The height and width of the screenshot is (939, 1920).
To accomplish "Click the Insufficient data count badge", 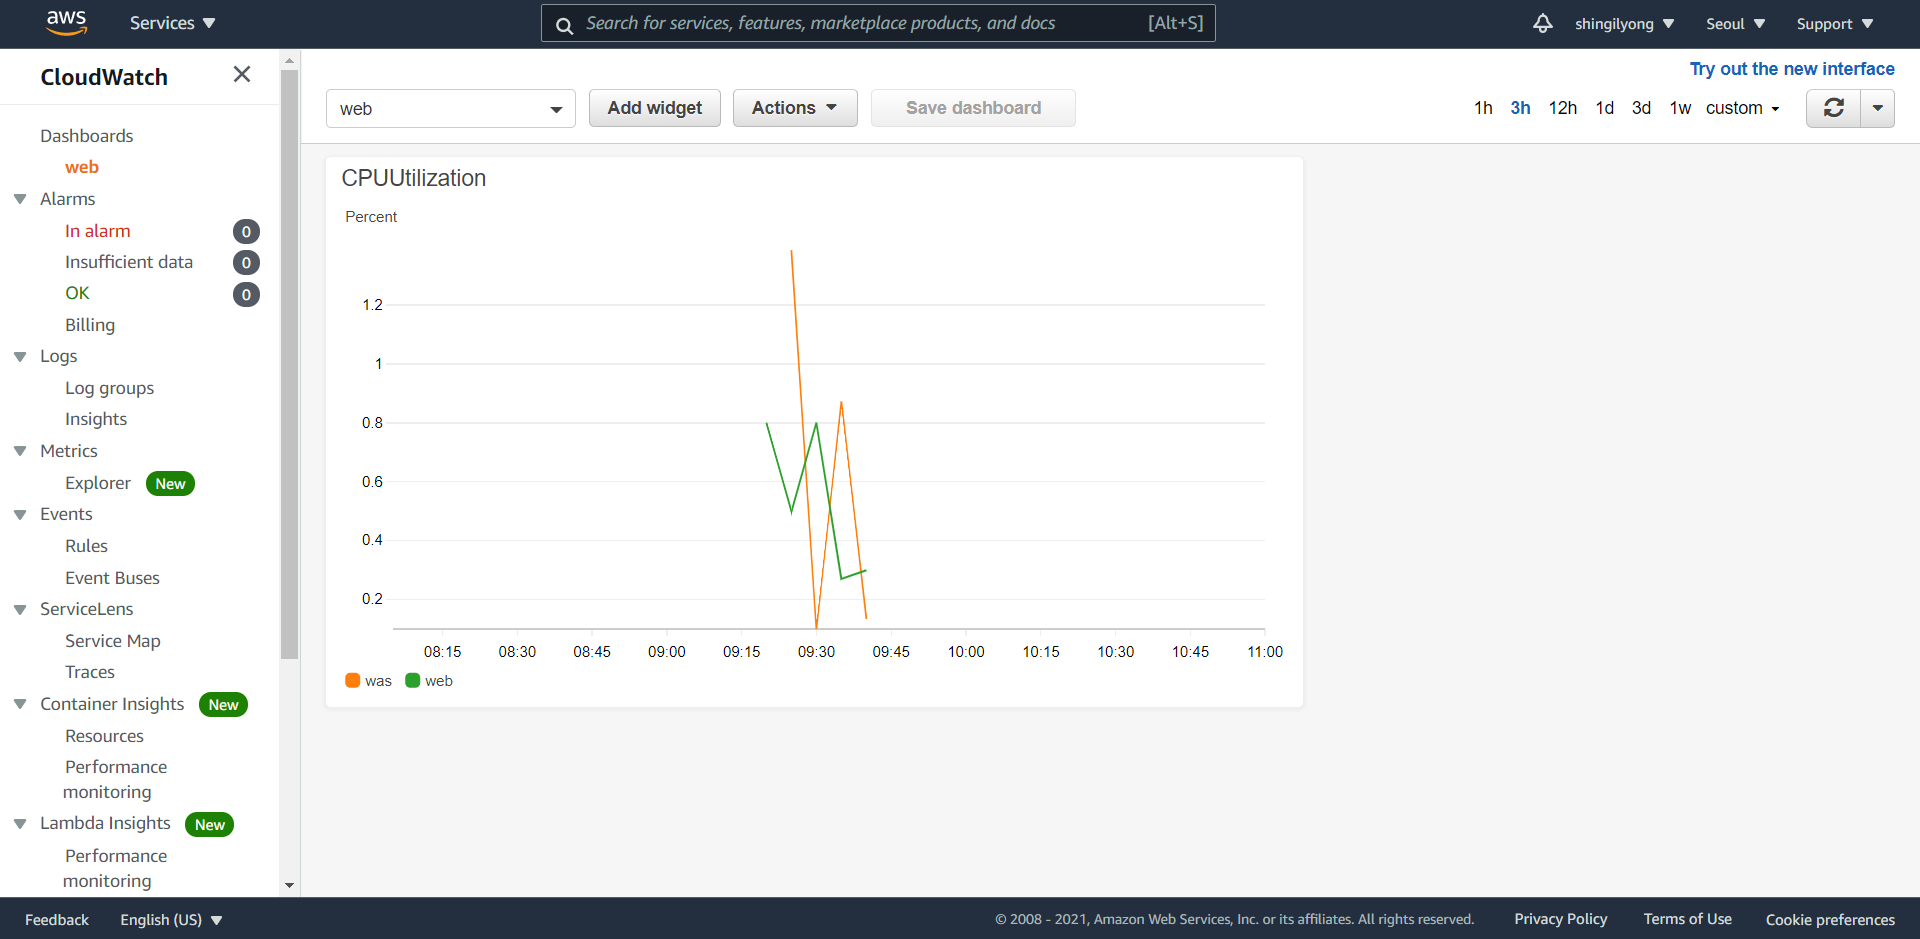I will click(246, 263).
